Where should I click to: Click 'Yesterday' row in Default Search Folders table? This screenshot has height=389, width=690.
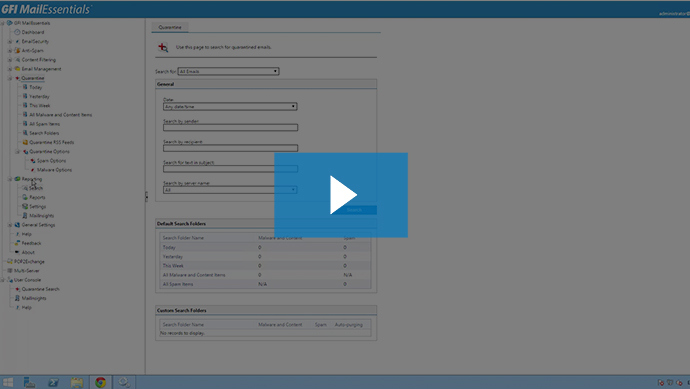coord(265,257)
